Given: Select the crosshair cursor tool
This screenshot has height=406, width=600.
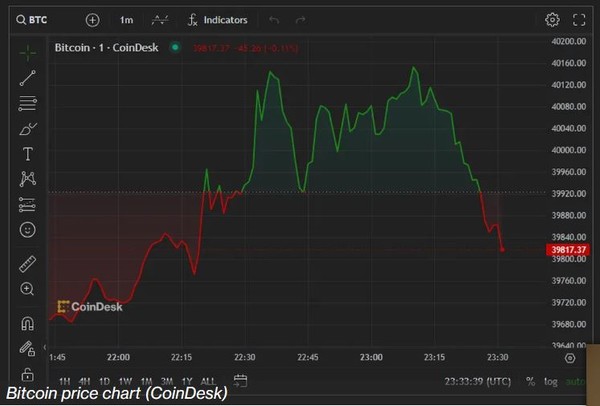Looking at the screenshot, I should coord(27,51).
